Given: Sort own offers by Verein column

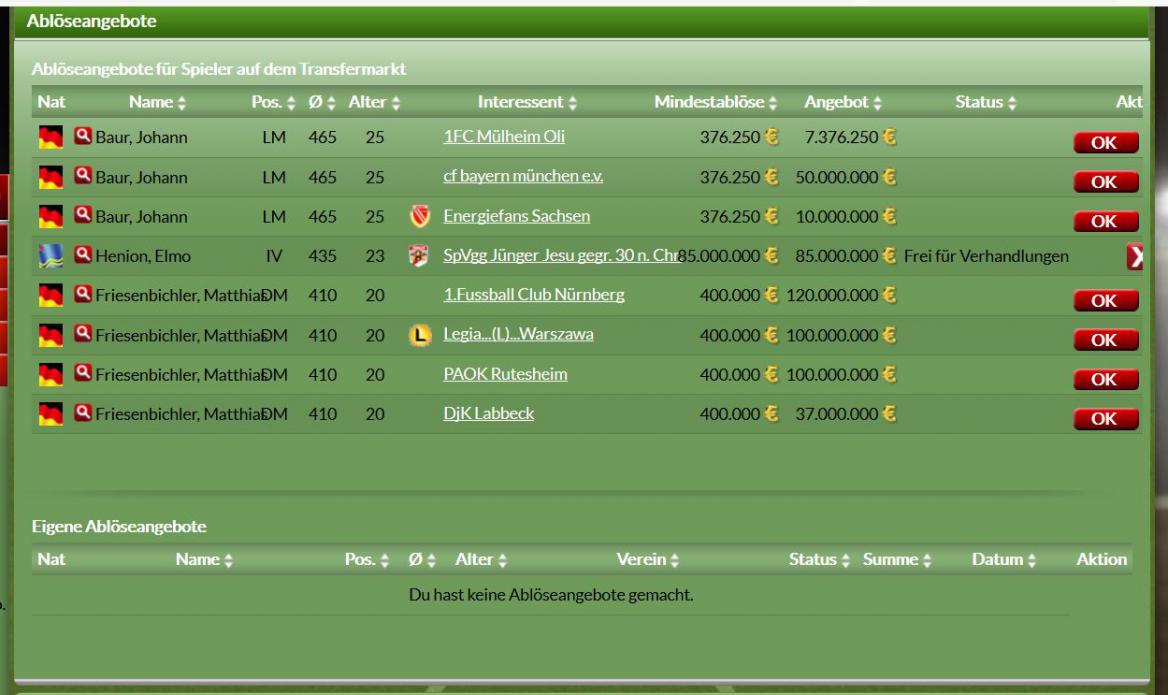Looking at the screenshot, I should pyautogui.click(x=654, y=561).
